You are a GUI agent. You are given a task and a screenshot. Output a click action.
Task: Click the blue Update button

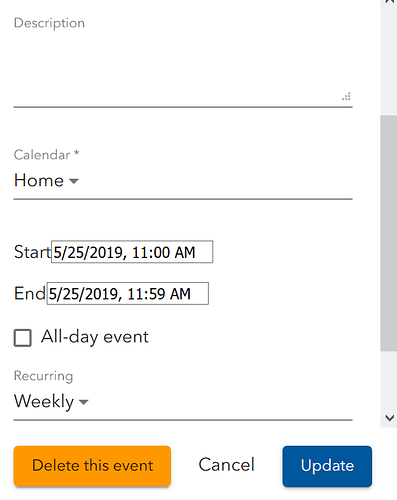point(327,466)
